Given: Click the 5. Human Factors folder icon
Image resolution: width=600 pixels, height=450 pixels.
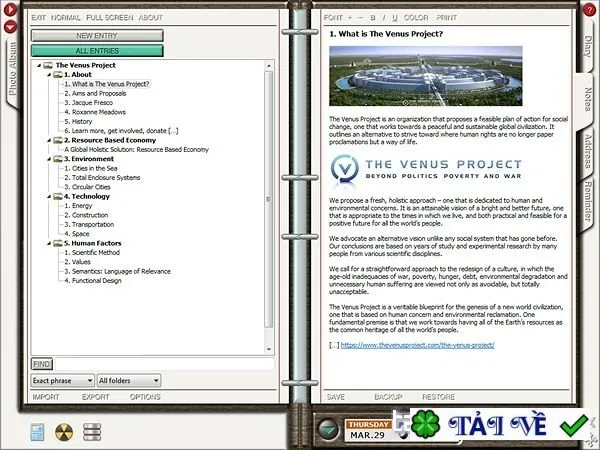Looking at the screenshot, I should (58, 243).
